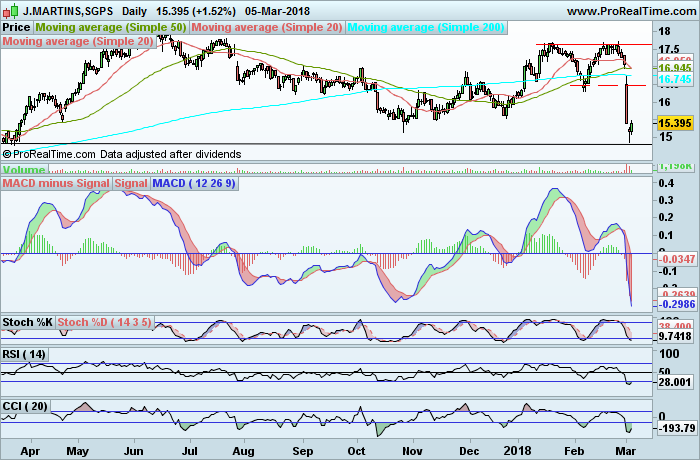Open the www.ProRealTime.com link
Screen dimensions: 700x460
tap(631, 11)
